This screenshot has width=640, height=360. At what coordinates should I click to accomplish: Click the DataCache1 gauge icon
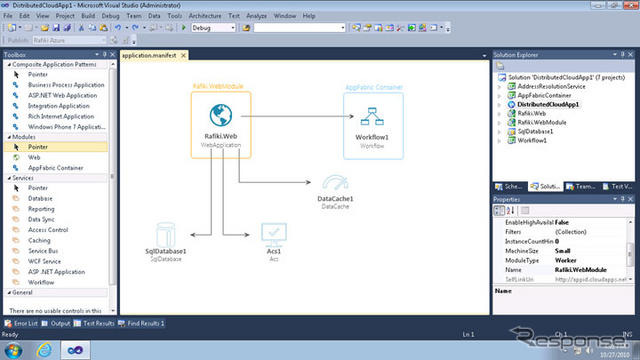(336, 183)
